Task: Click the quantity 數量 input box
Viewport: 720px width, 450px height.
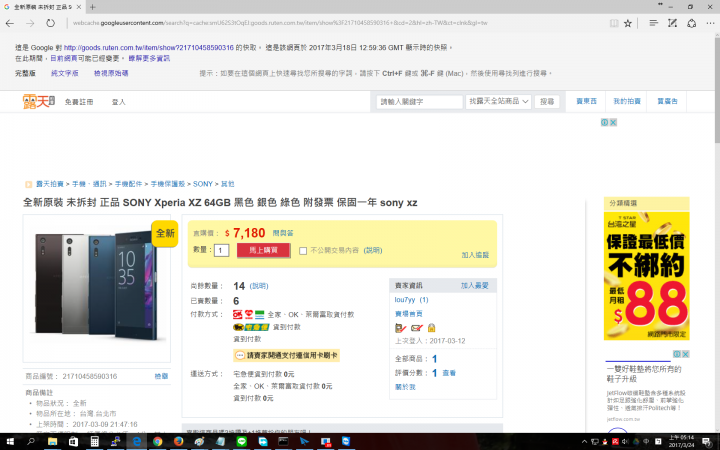Action: pyautogui.click(x=221, y=250)
